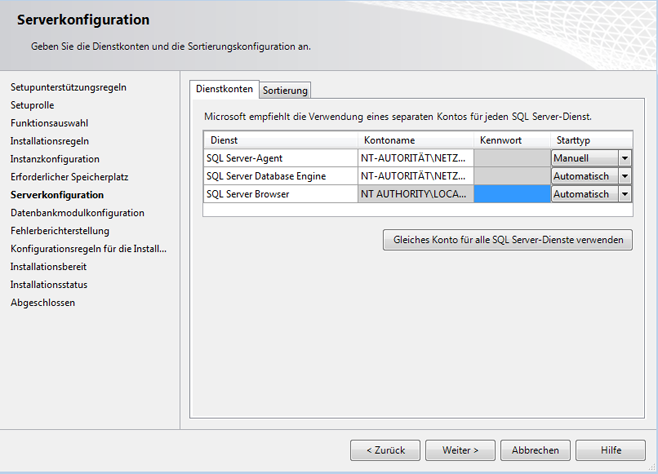Select the Dienstkonten tab
The width and height of the screenshot is (658, 474).
(x=225, y=89)
